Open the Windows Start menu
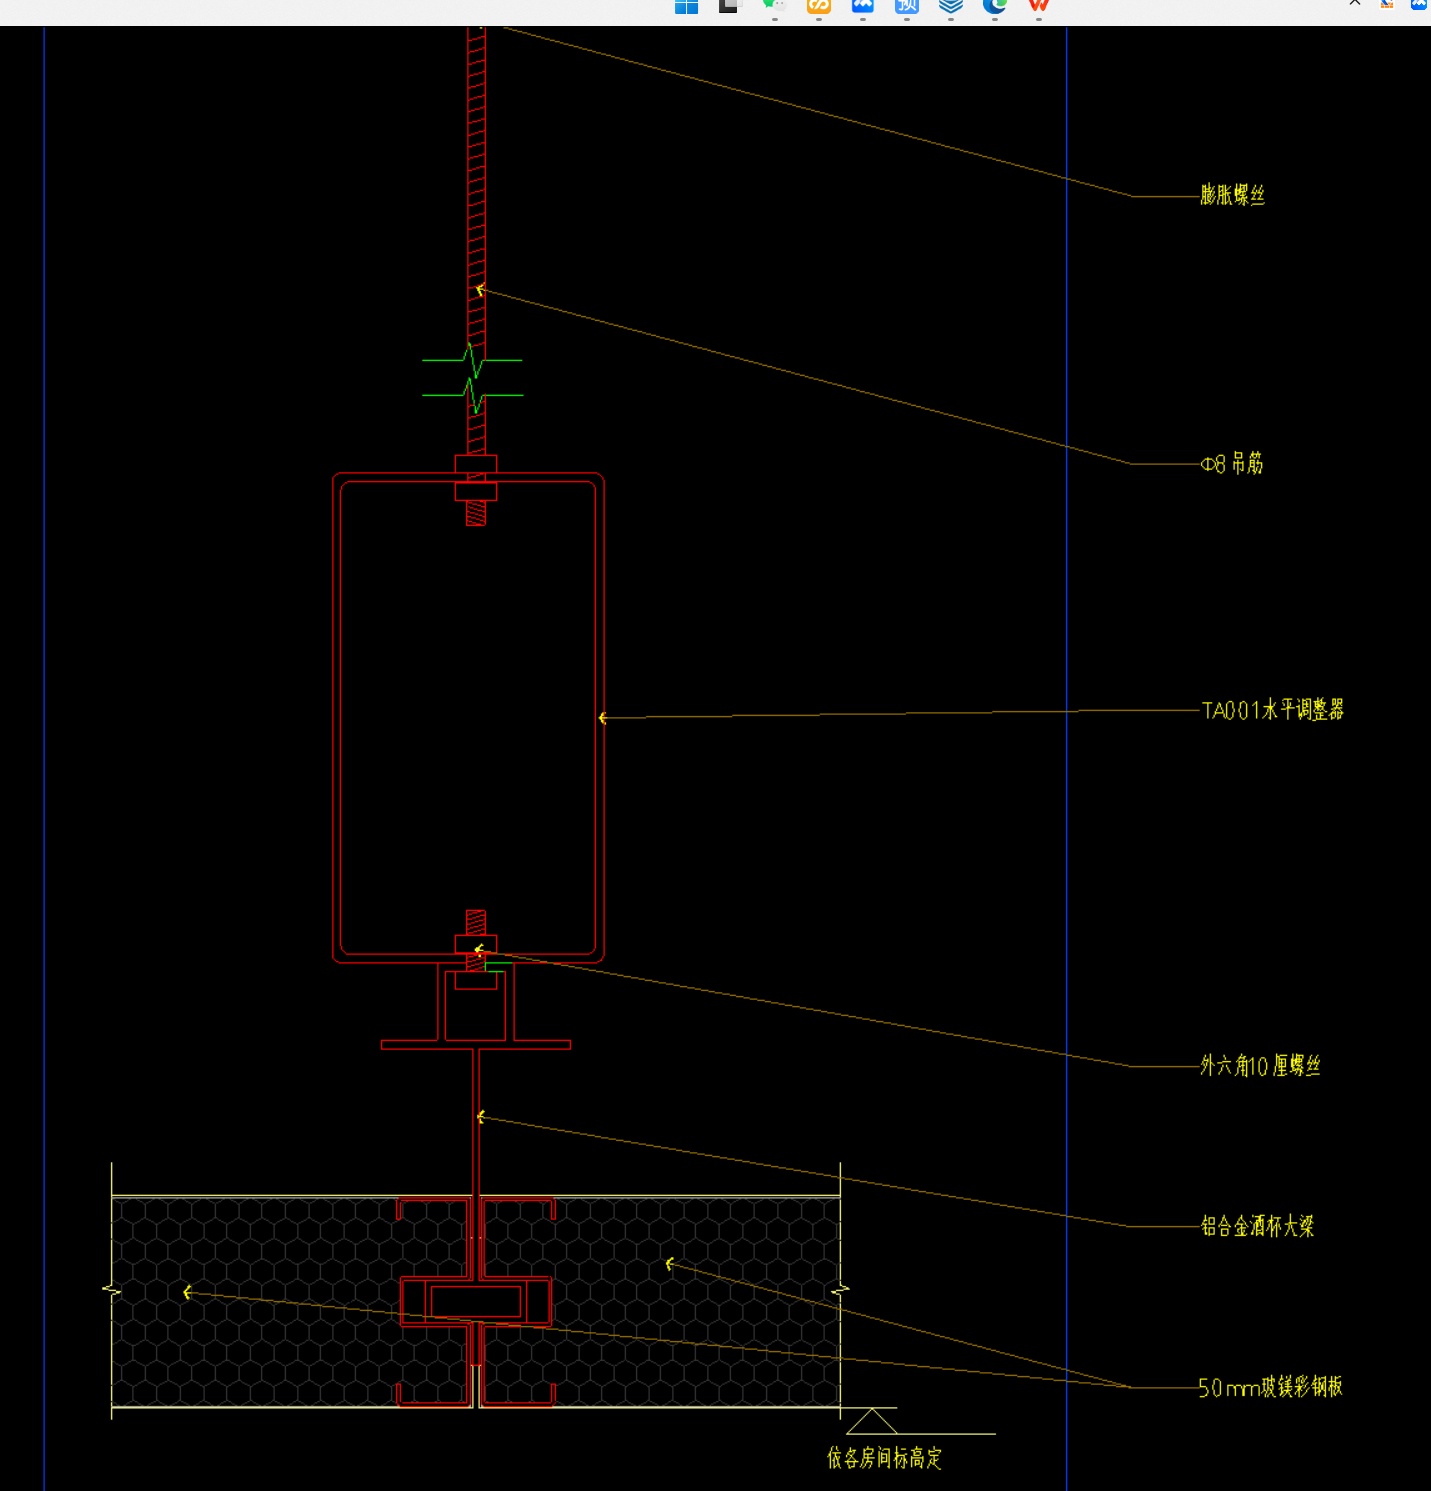The image size is (1431, 1491). 686,6
